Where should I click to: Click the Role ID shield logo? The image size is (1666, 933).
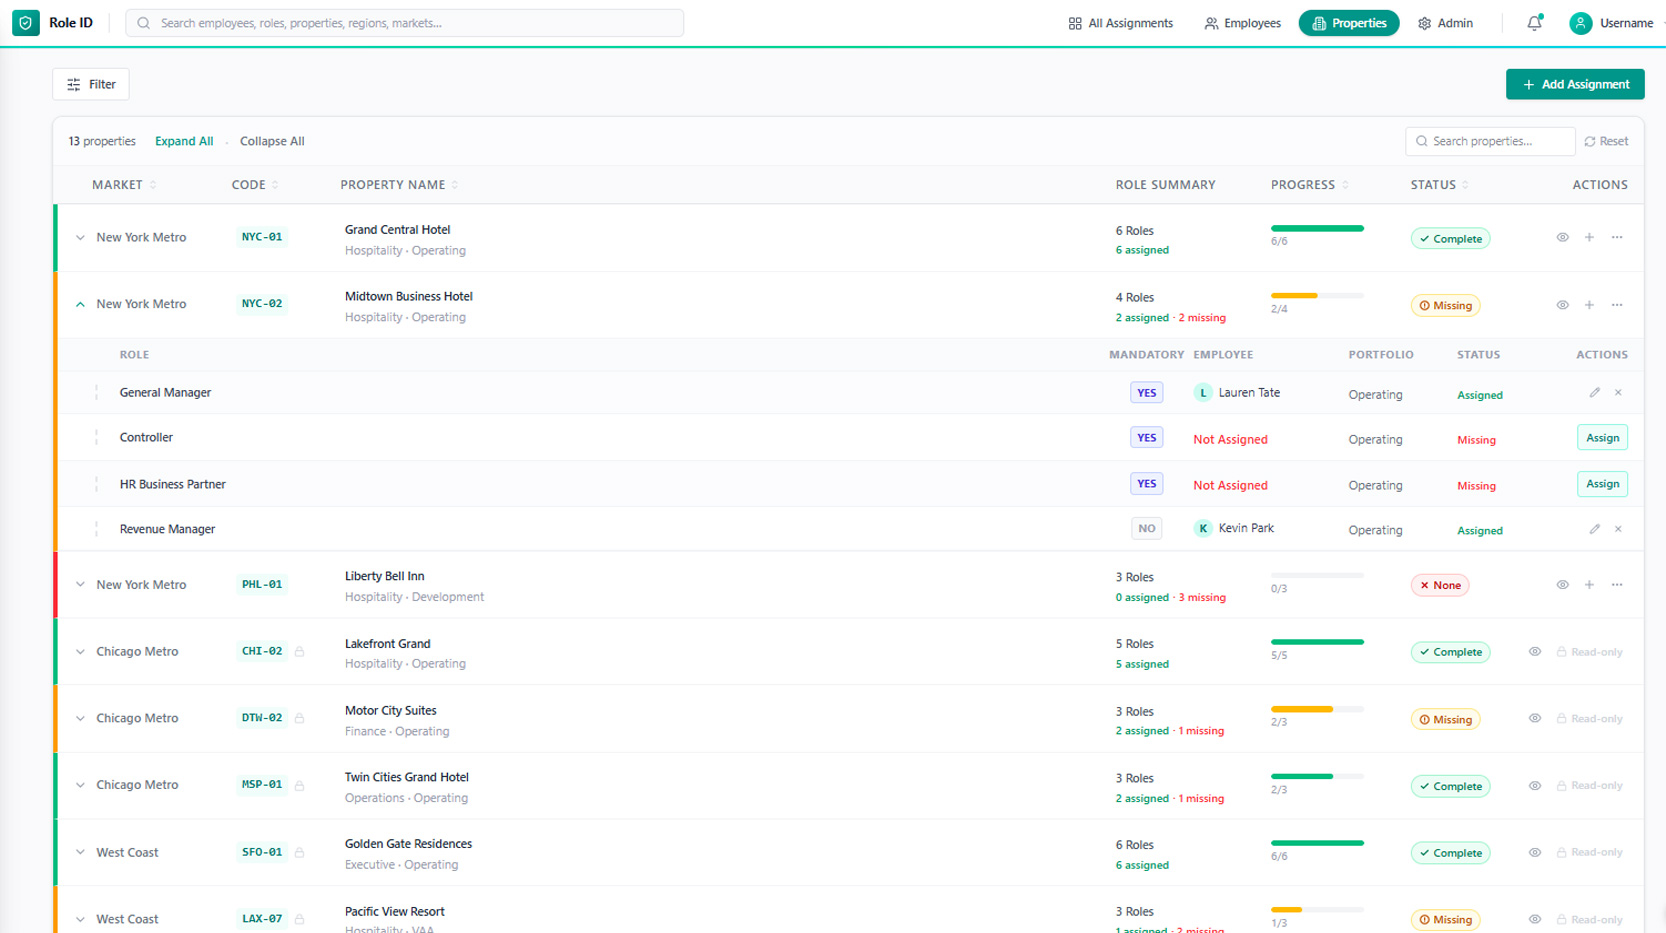[26, 23]
